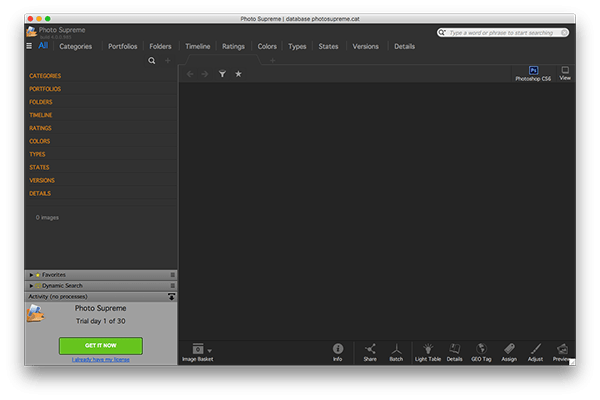The image size is (600, 400).
Task: Open the Details tool in bottom toolbar
Action: pos(455,352)
